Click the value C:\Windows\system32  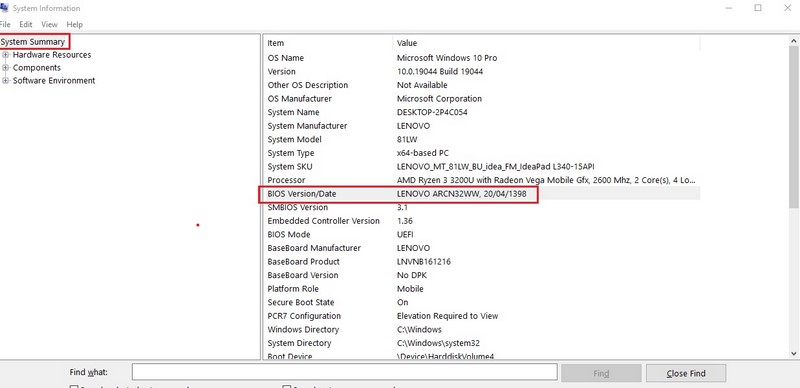click(438, 343)
